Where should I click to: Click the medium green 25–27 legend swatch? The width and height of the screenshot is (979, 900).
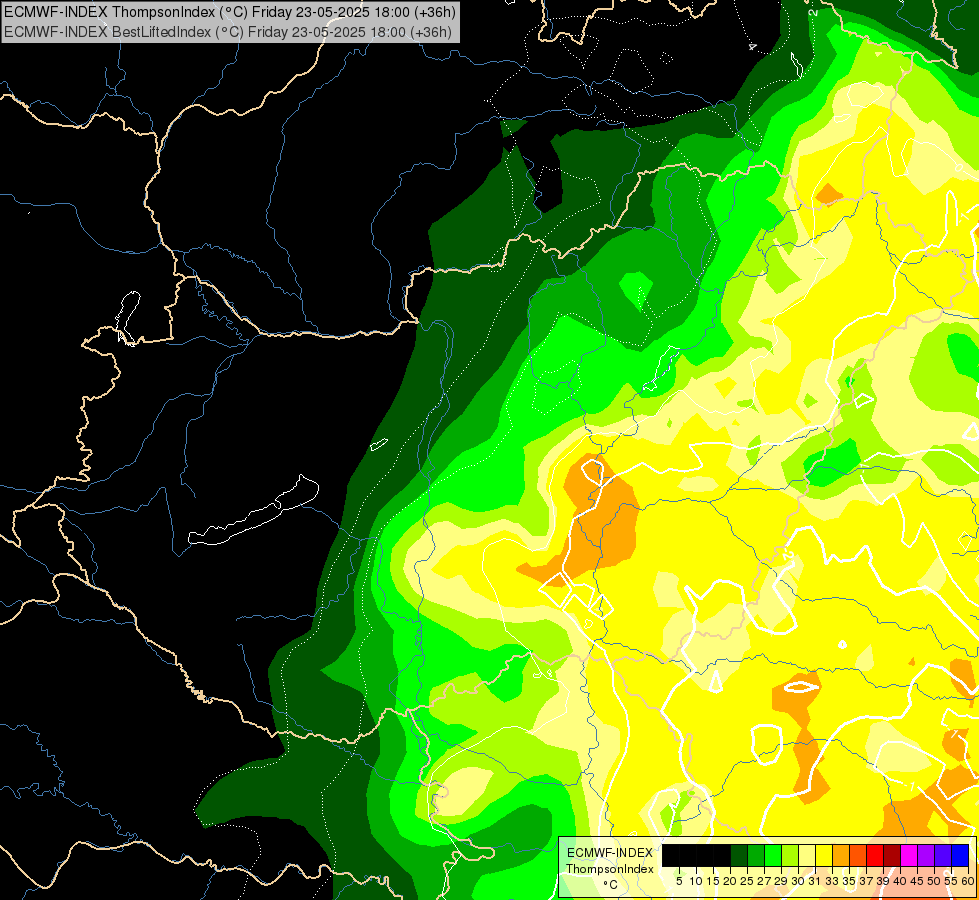pyautogui.click(x=756, y=855)
